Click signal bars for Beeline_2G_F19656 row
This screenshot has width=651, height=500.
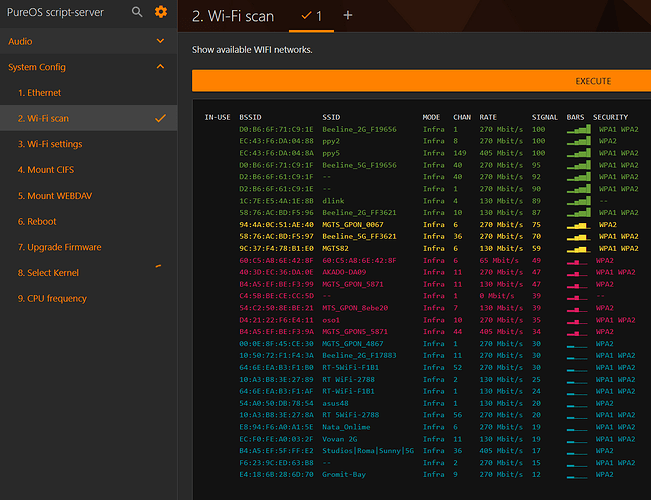point(579,129)
